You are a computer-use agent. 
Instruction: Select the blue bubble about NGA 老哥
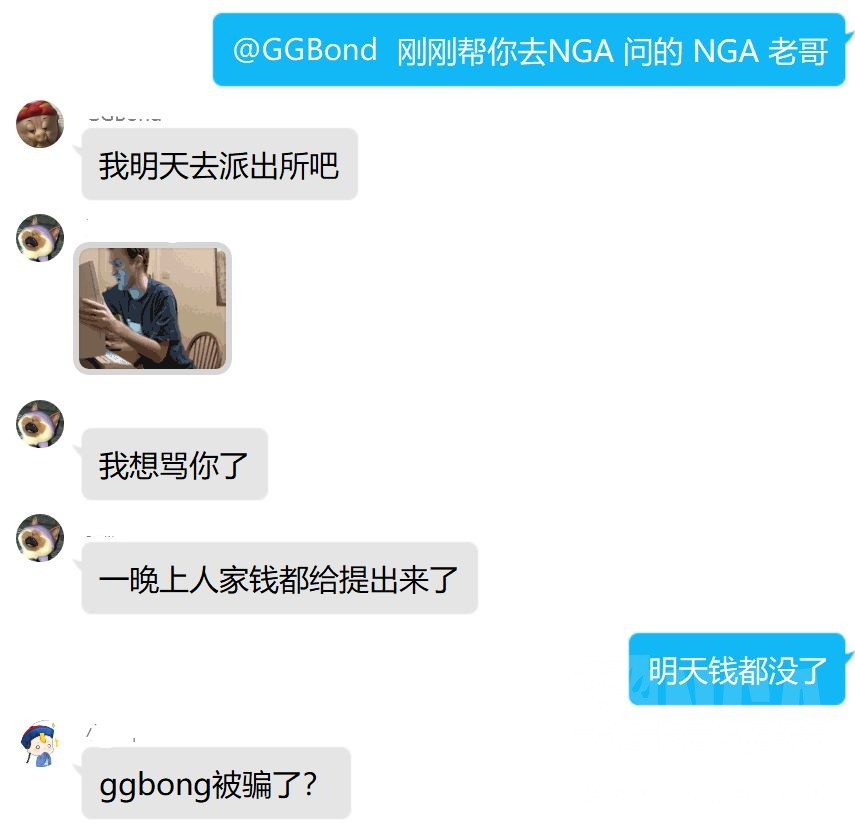(x=529, y=50)
